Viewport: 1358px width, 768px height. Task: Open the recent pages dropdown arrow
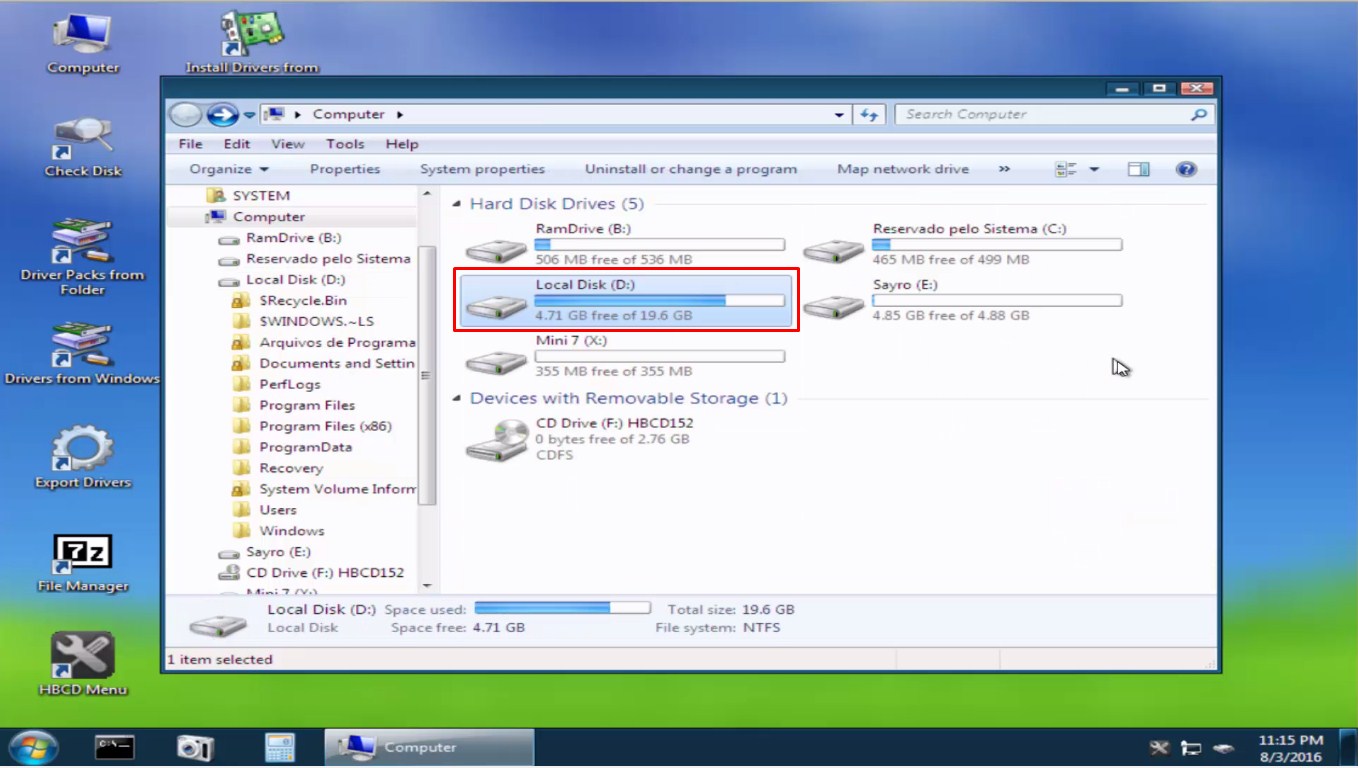pyautogui.click(x=249, y=115)
